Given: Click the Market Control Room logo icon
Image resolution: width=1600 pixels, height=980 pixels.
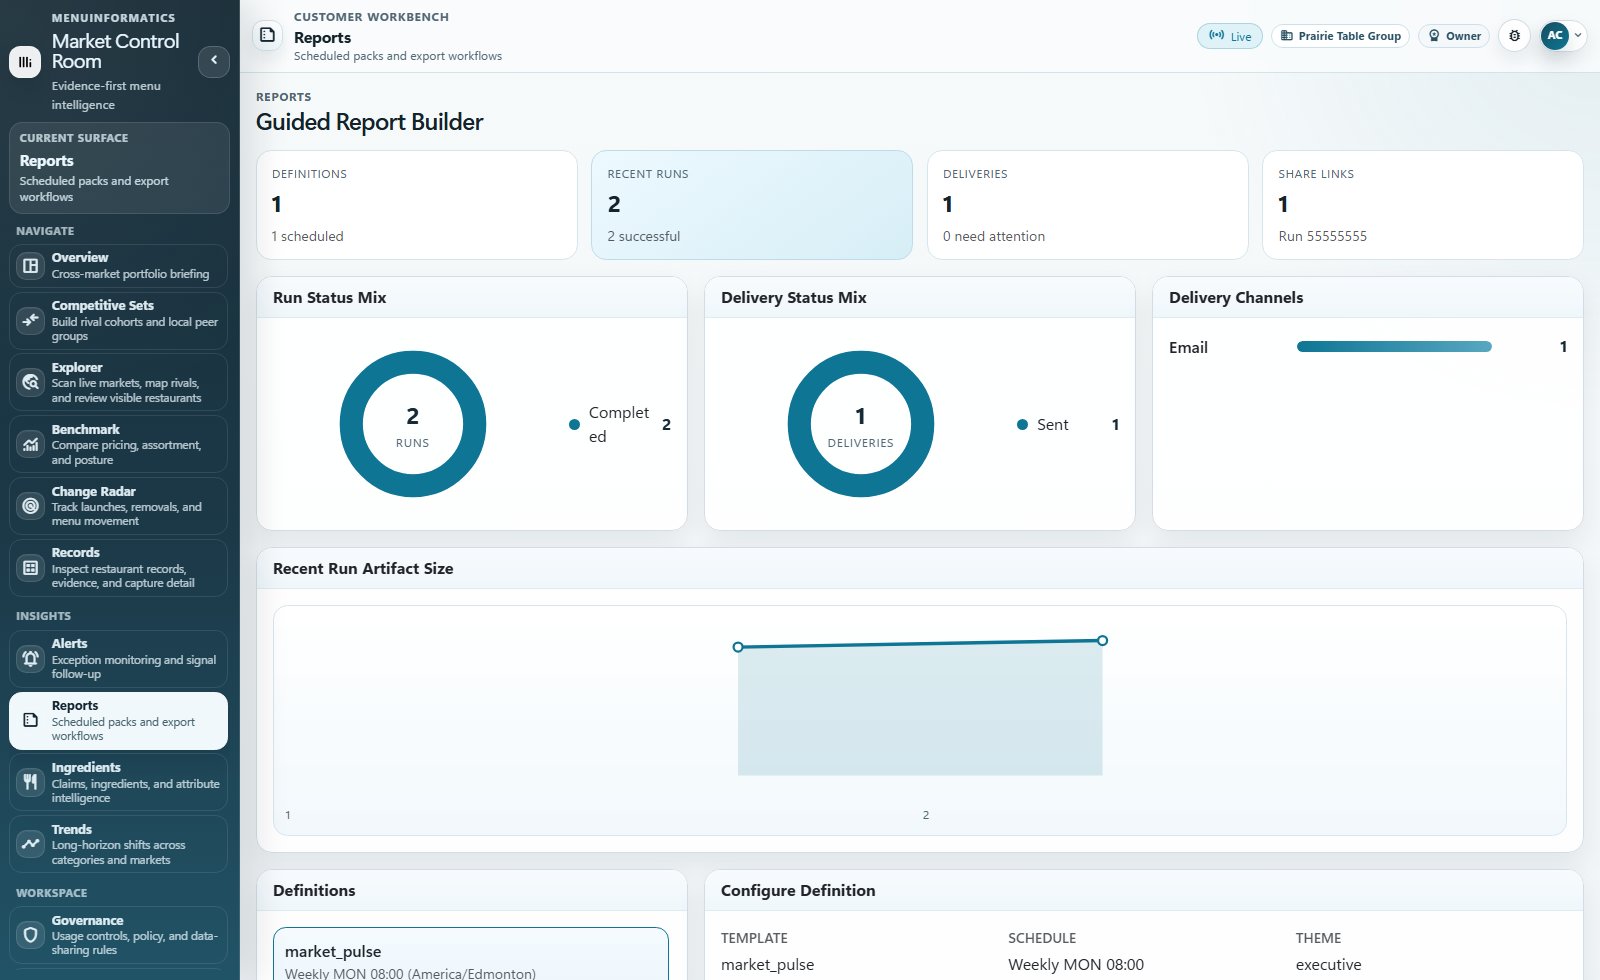Looking at the screenshot, I should click(x=25, y=61).
